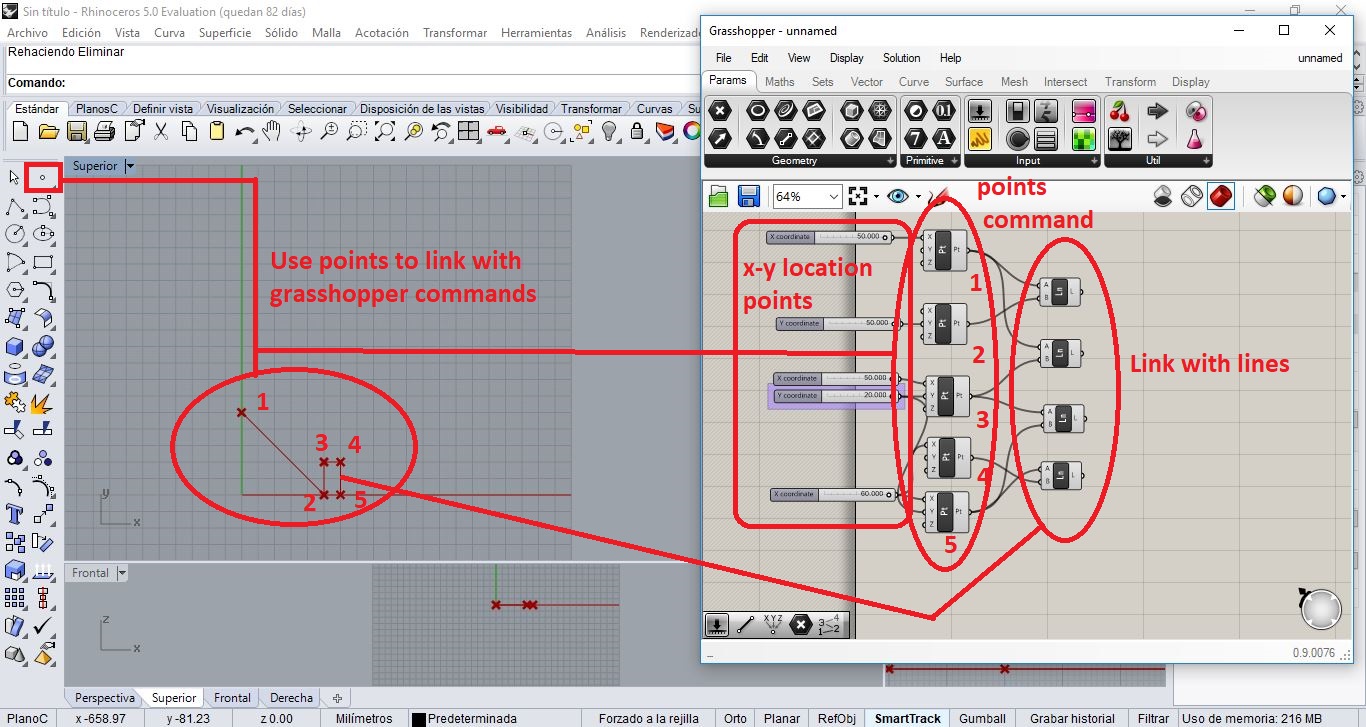1366x727 pixels.
Task: Click the light bulb hide-objects icon
Action: [609, 131]
